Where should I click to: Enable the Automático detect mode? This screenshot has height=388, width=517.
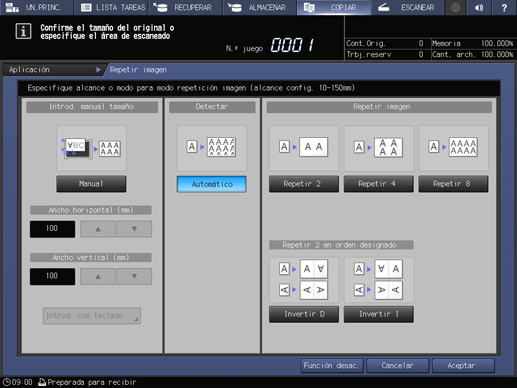tap(212, 184)
